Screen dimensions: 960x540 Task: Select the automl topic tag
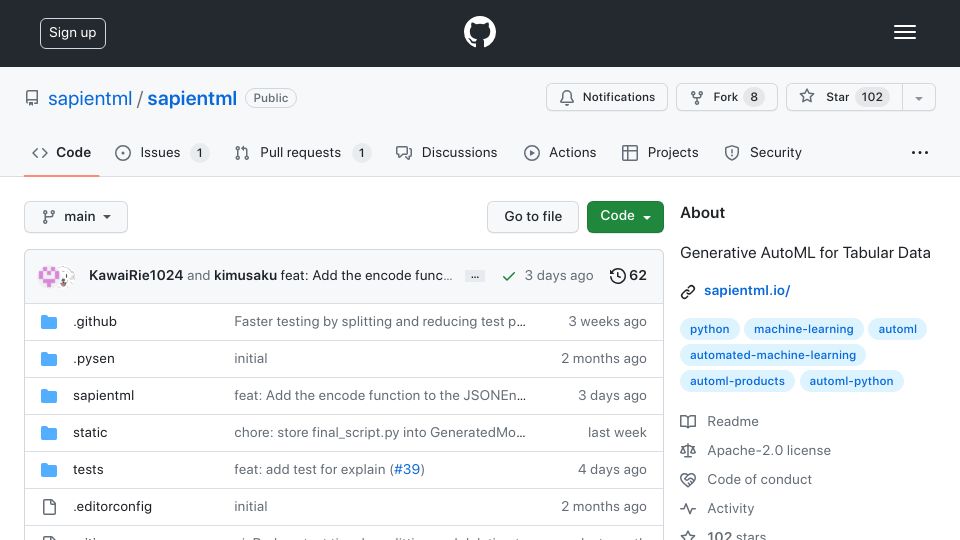tap(898, 329)
